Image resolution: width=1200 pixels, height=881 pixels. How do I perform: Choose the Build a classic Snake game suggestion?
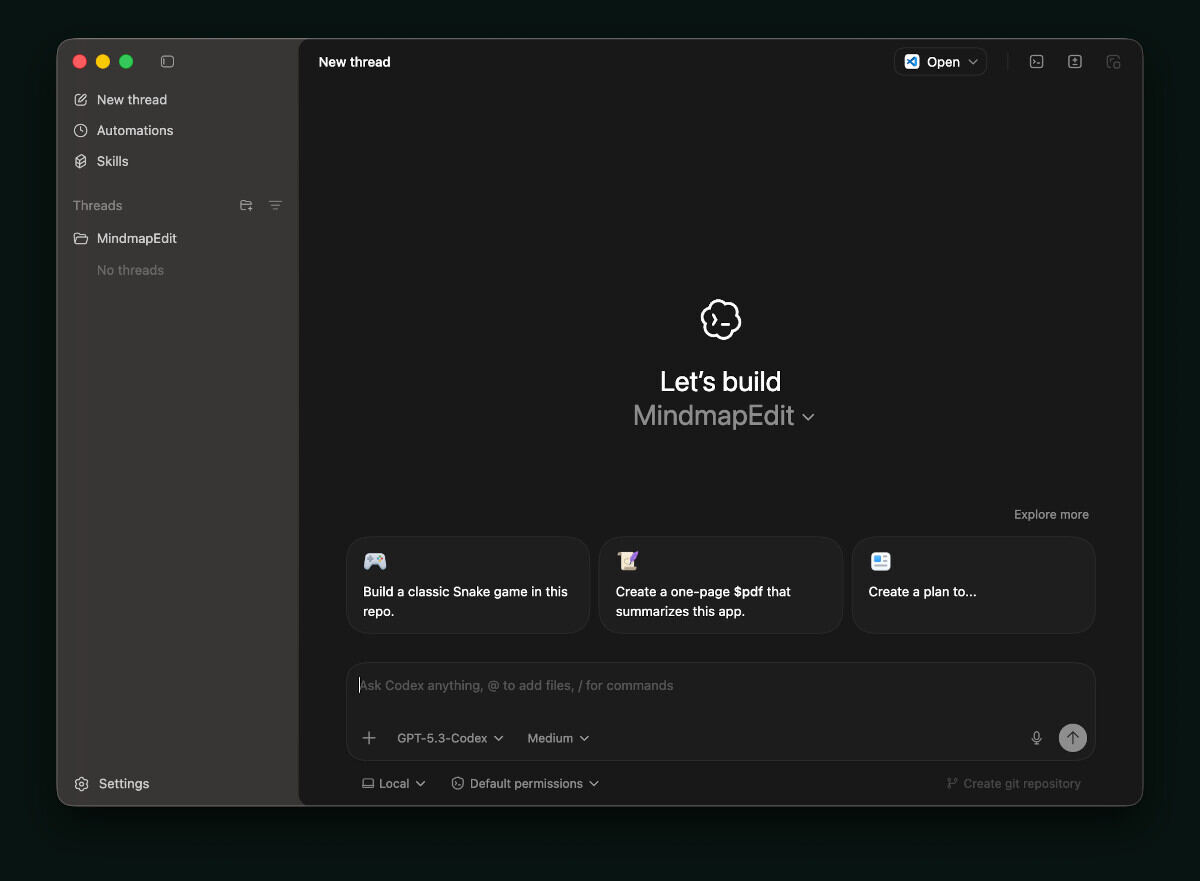point(468,585)
